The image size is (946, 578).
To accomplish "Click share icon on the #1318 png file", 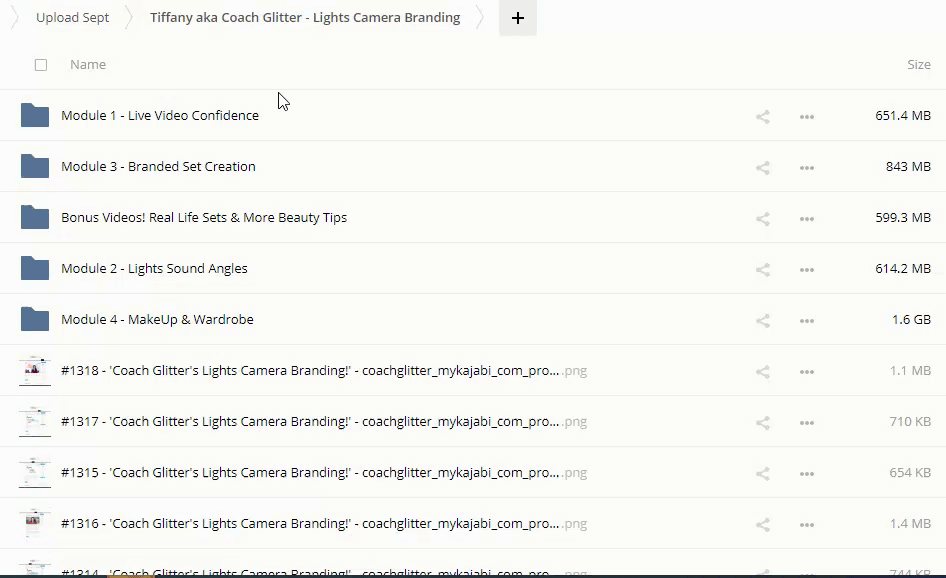I will pos(763,371).
